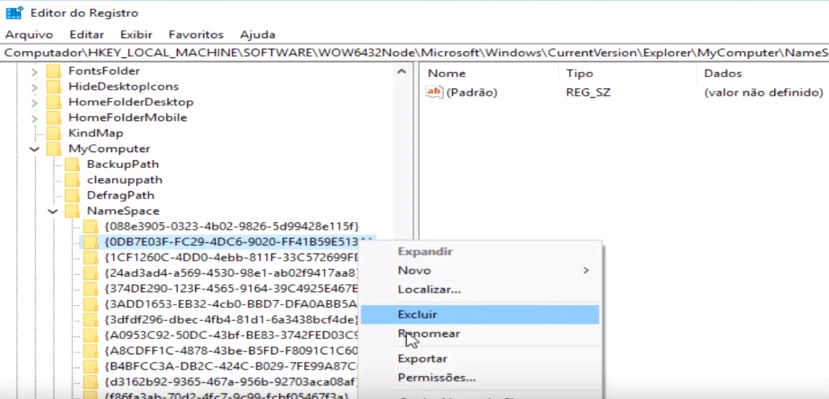The width and height of the screenshot is (829, 399).
Task: Collapse the MyComputer key
Action: click(34, 149)
